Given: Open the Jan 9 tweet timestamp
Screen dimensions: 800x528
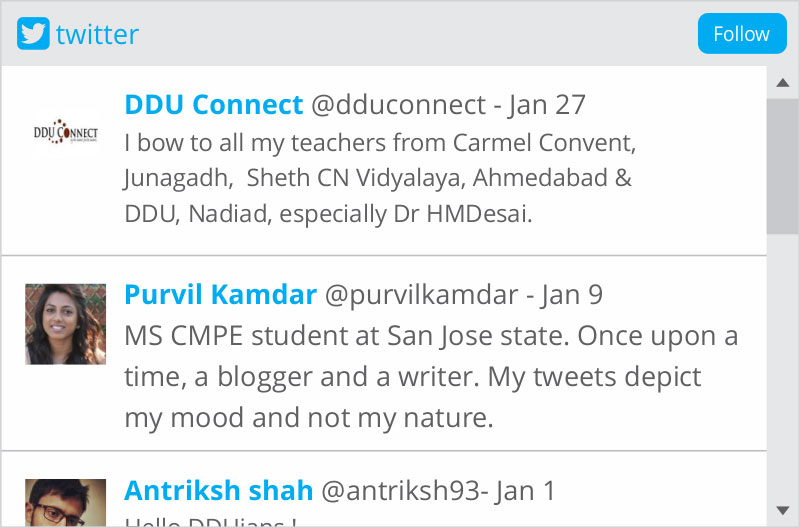Looking at the screenshot, I should coord(572,295).
